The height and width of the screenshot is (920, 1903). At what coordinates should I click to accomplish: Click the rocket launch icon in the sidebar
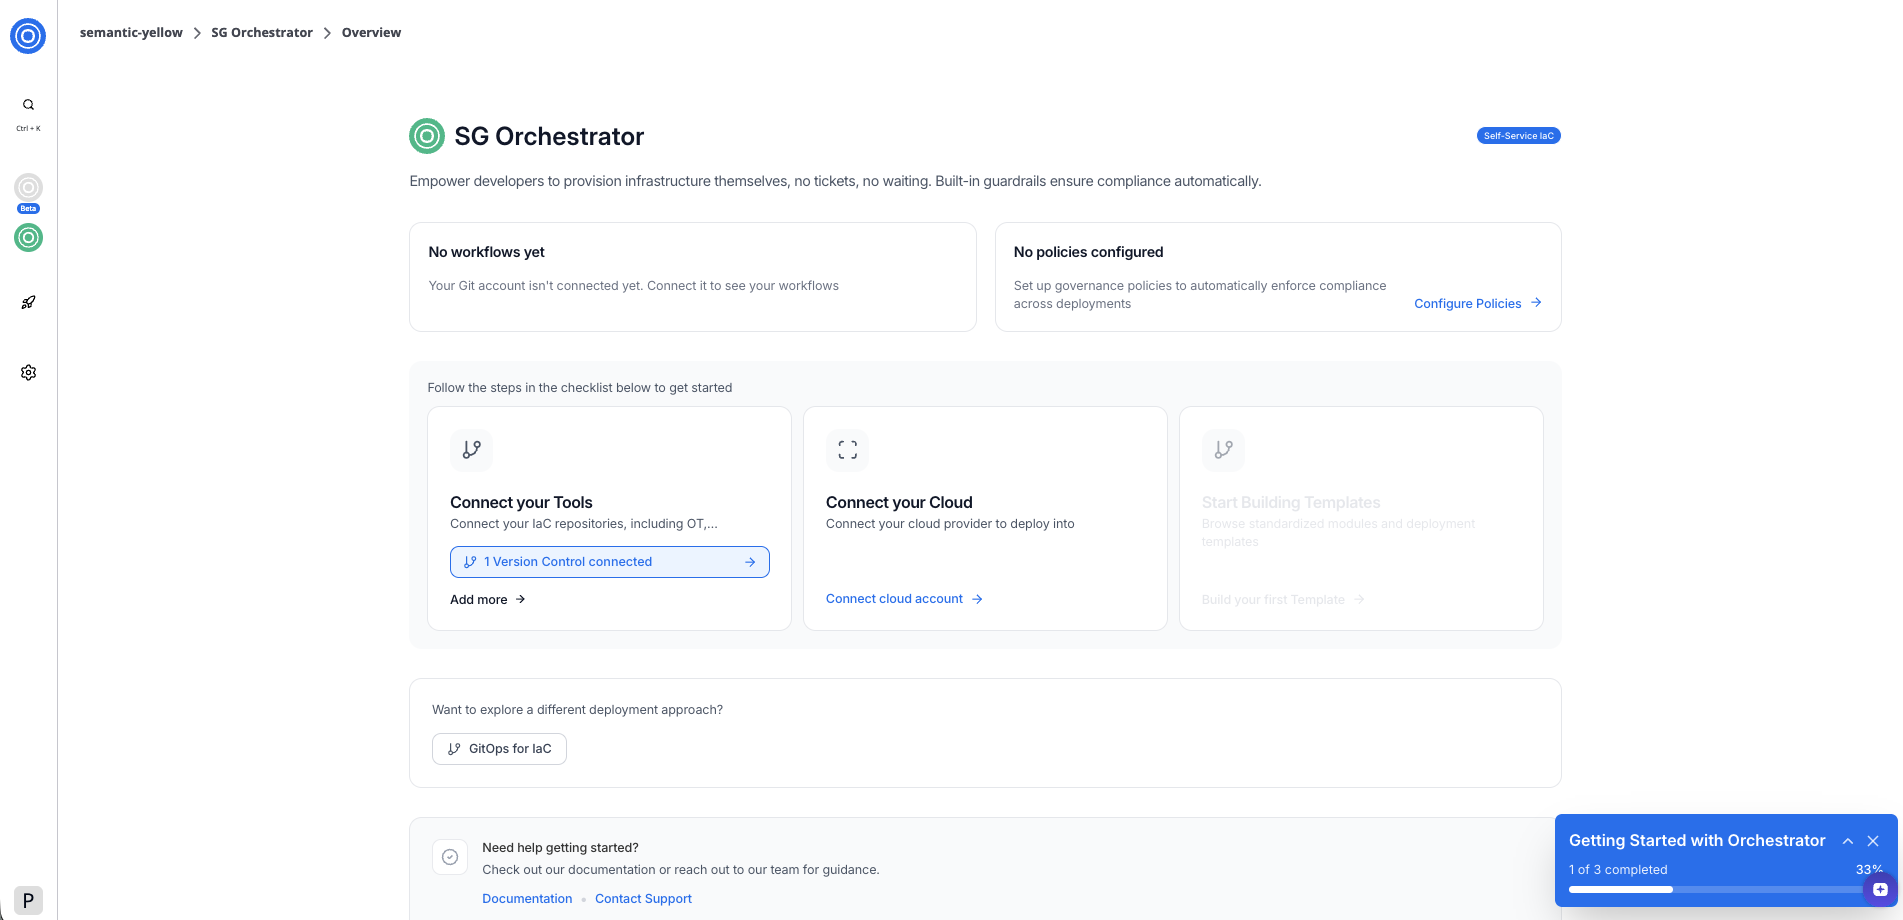pyautogui.click(x=27, y=302)
